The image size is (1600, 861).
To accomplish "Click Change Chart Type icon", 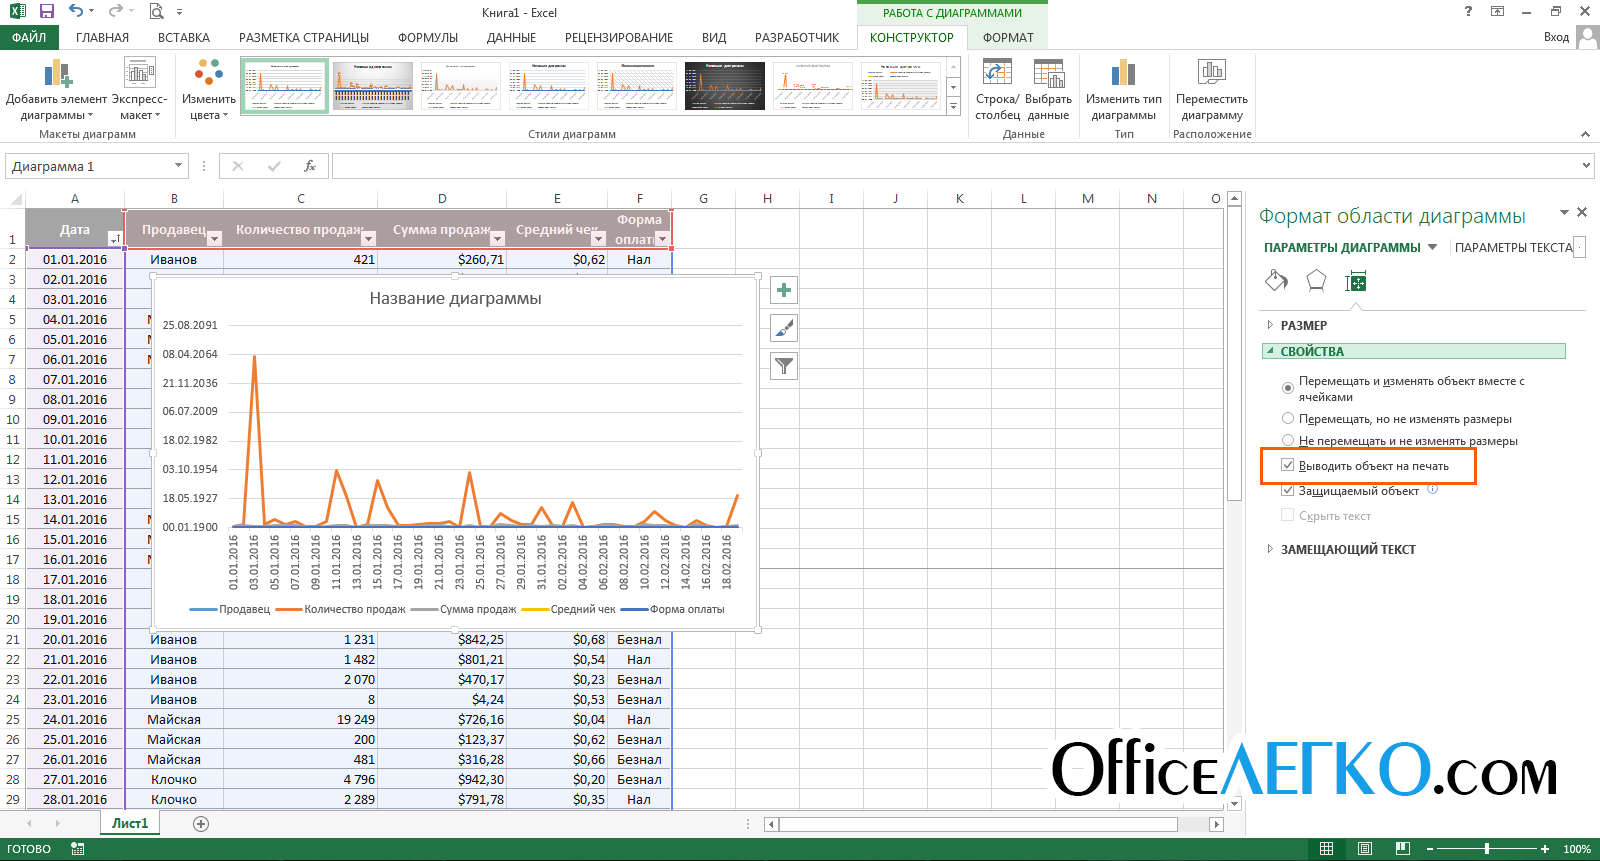I will coord(1124,73).
